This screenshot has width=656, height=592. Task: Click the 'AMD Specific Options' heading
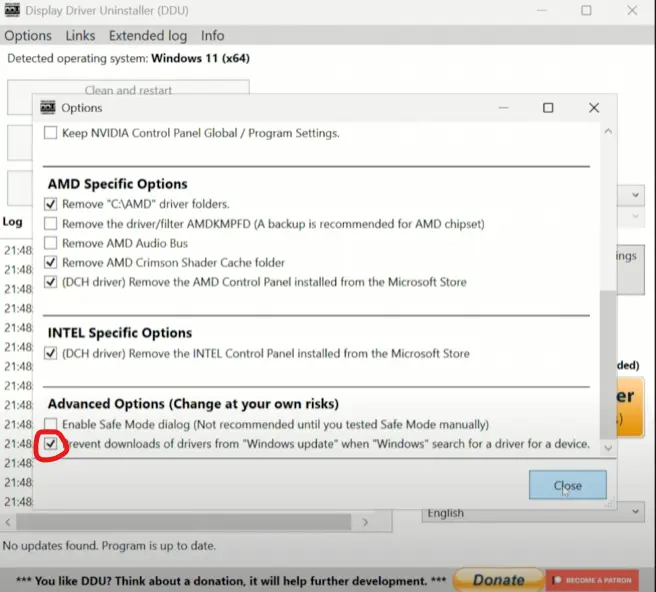pyautogui.click(x=118, y=184)
